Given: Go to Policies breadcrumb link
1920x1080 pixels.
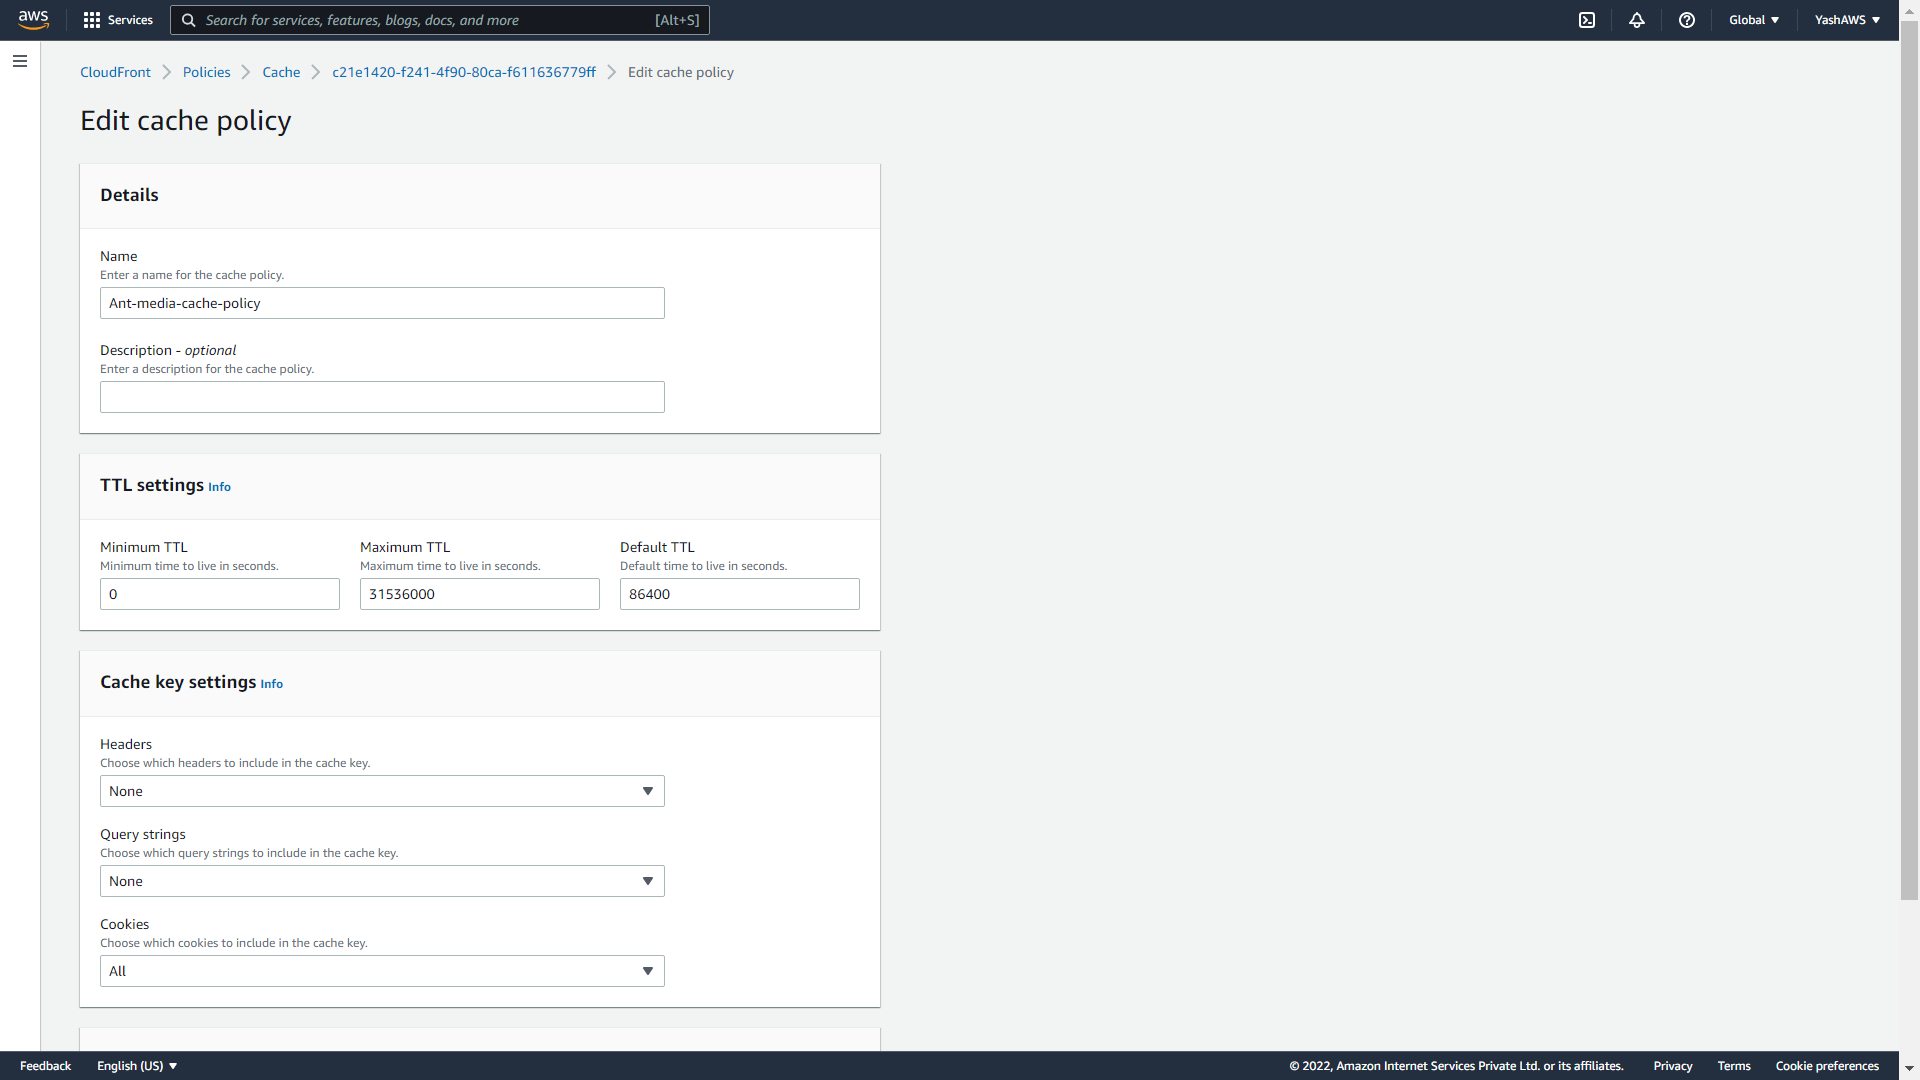Looking at the screenshot, I should (206, 72).
